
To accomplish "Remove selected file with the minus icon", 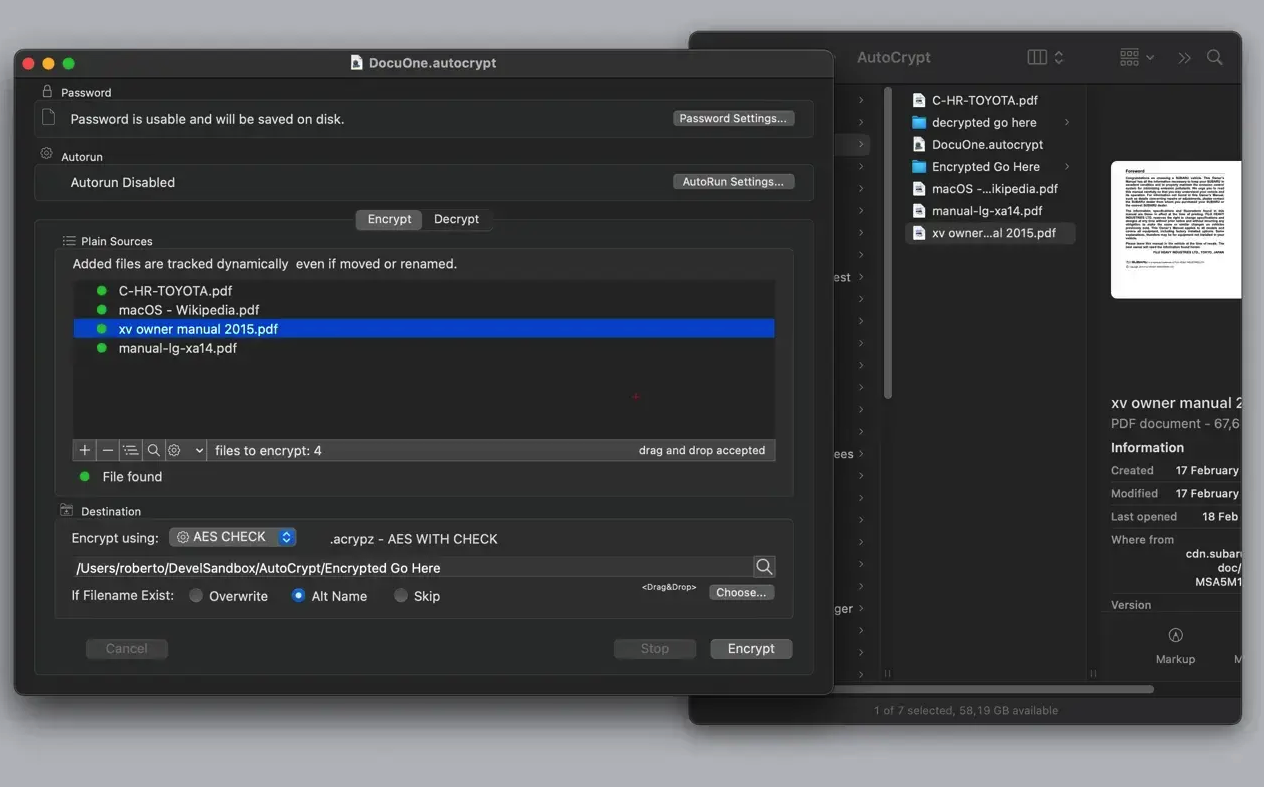I will 108,450.
